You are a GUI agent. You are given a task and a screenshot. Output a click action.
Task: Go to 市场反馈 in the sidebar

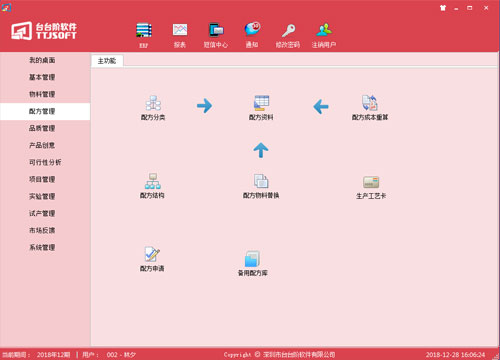(x=42, y=230)
